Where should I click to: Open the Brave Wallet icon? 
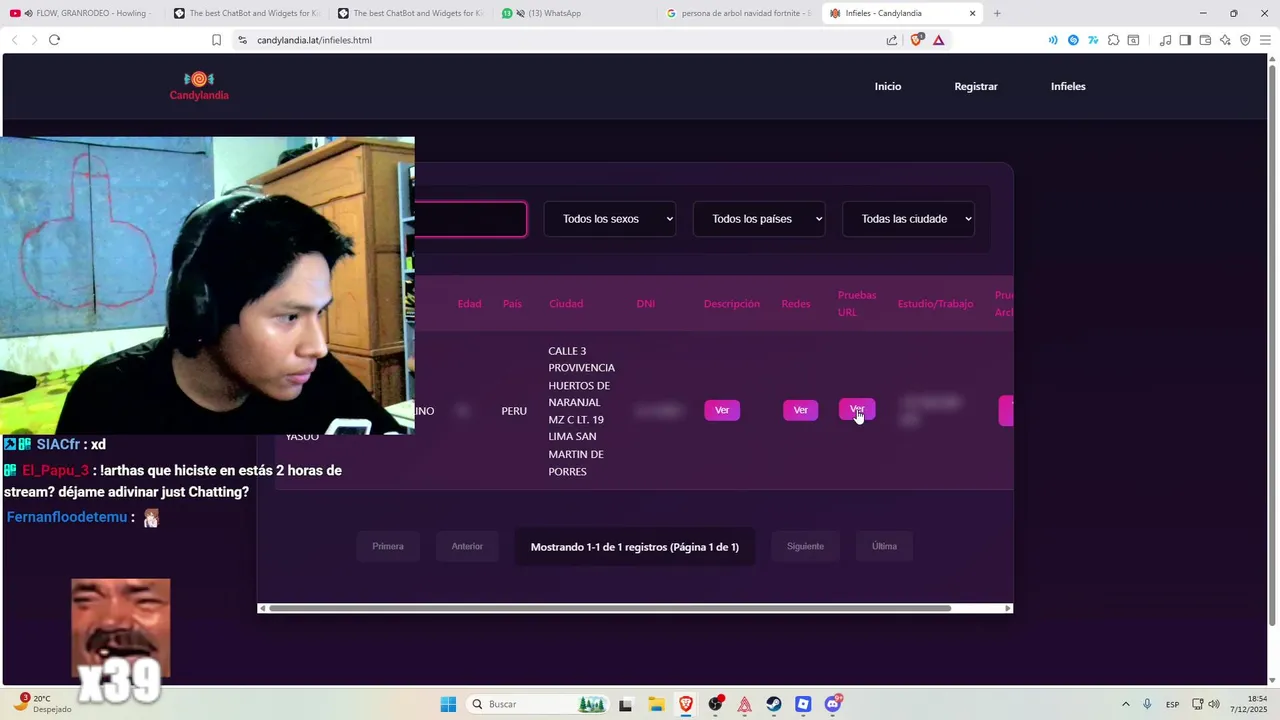point(1205,40)
